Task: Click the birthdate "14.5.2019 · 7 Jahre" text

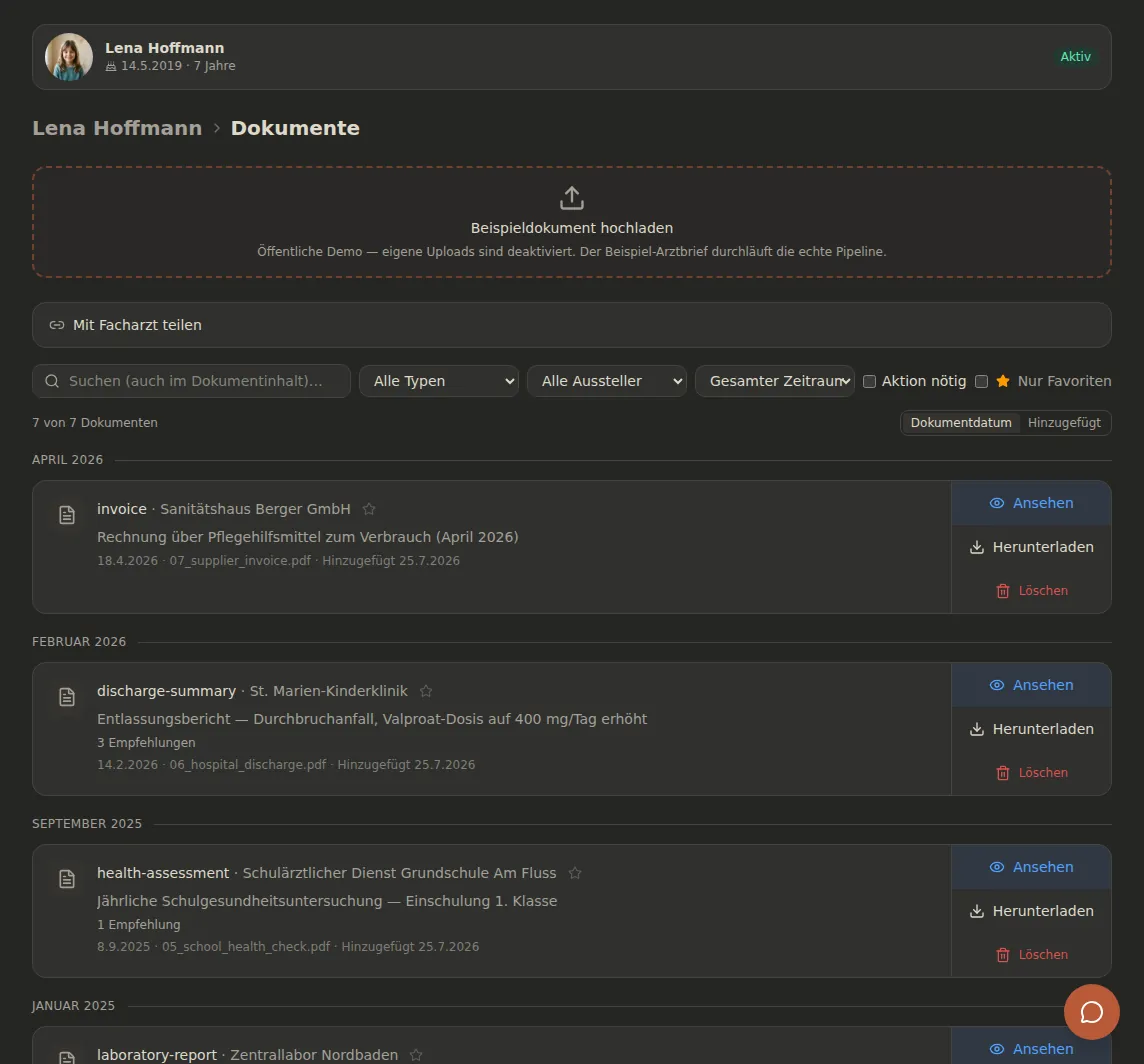Action: [178, 66]
